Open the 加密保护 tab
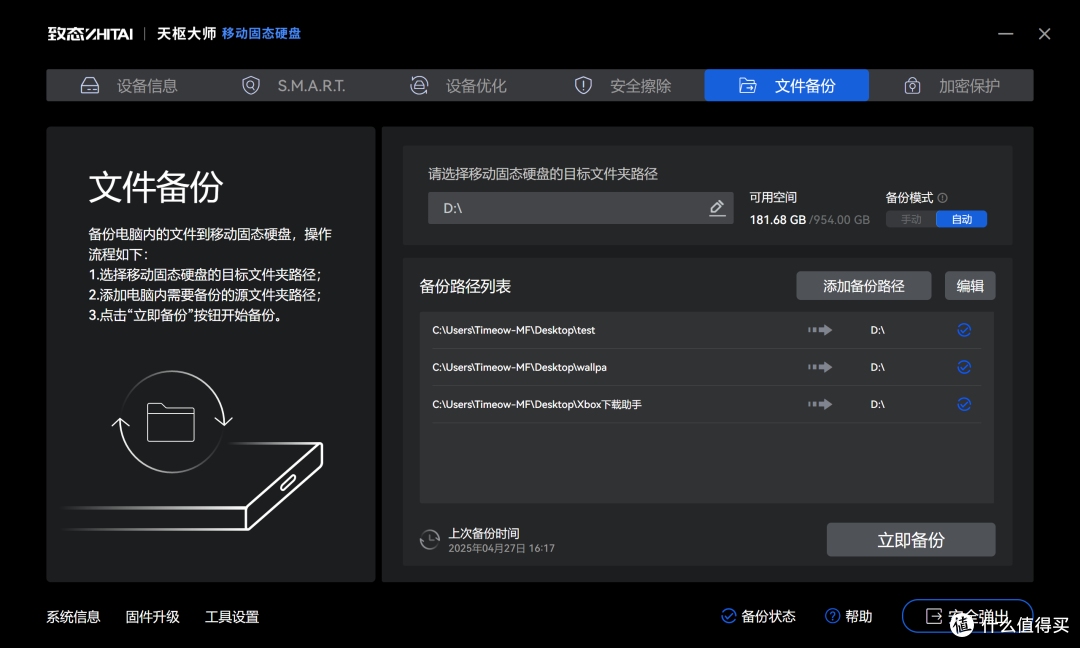The width and height of the screenshot is (1080, 648). coord(951,85)
